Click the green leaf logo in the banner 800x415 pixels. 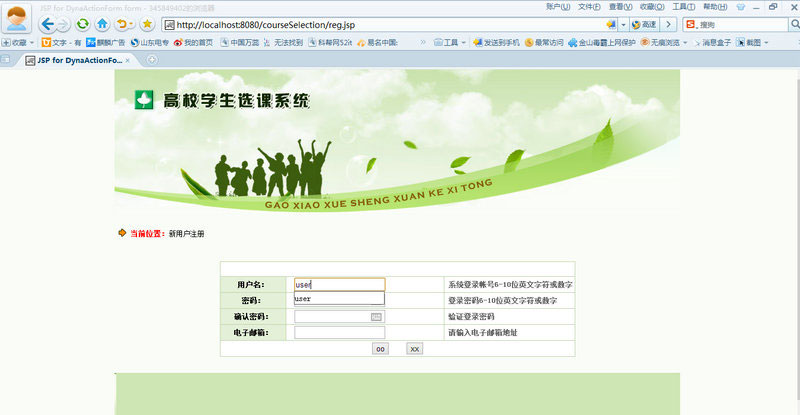[x=144, y=100]
